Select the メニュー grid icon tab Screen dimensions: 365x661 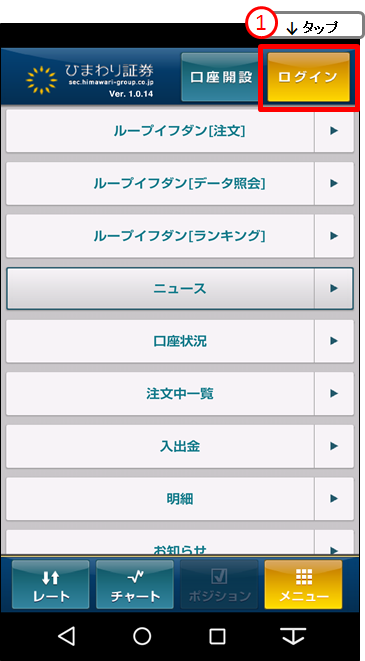pyautogui.click(x=303, y=584)
